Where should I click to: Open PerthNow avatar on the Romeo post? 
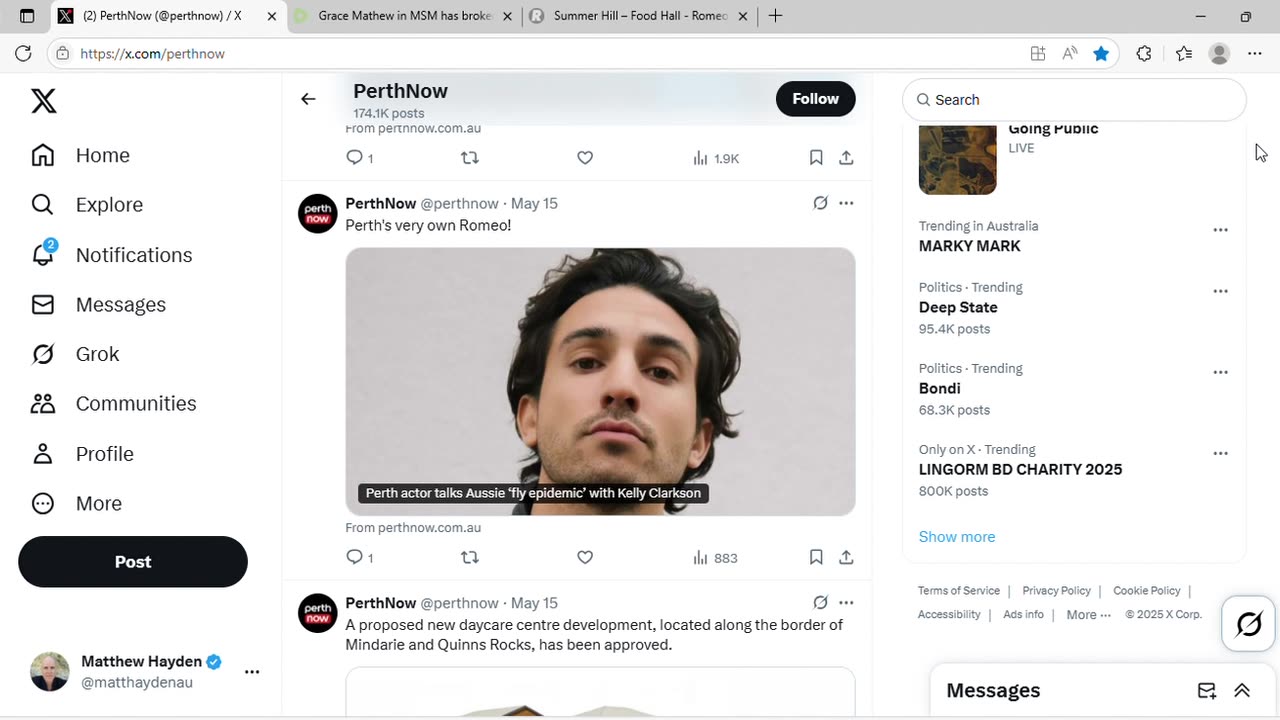click(318, 214)
